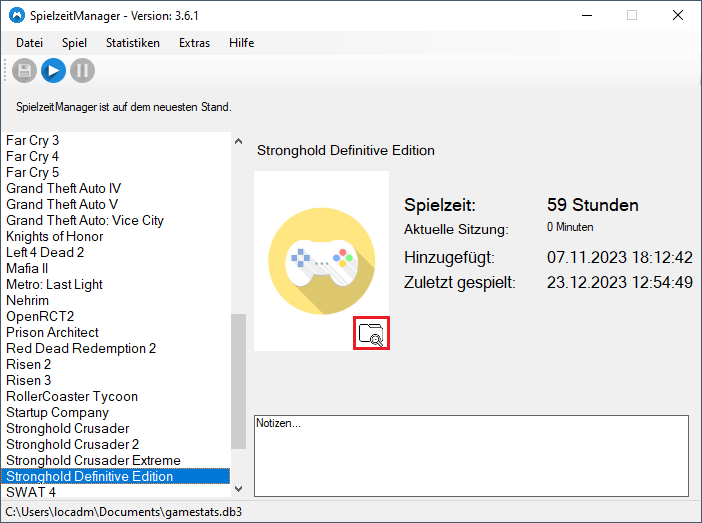Click the save icon in toolbar
Image resolution: width=702 pixels, height=523 pixels.
coord(24,70)
